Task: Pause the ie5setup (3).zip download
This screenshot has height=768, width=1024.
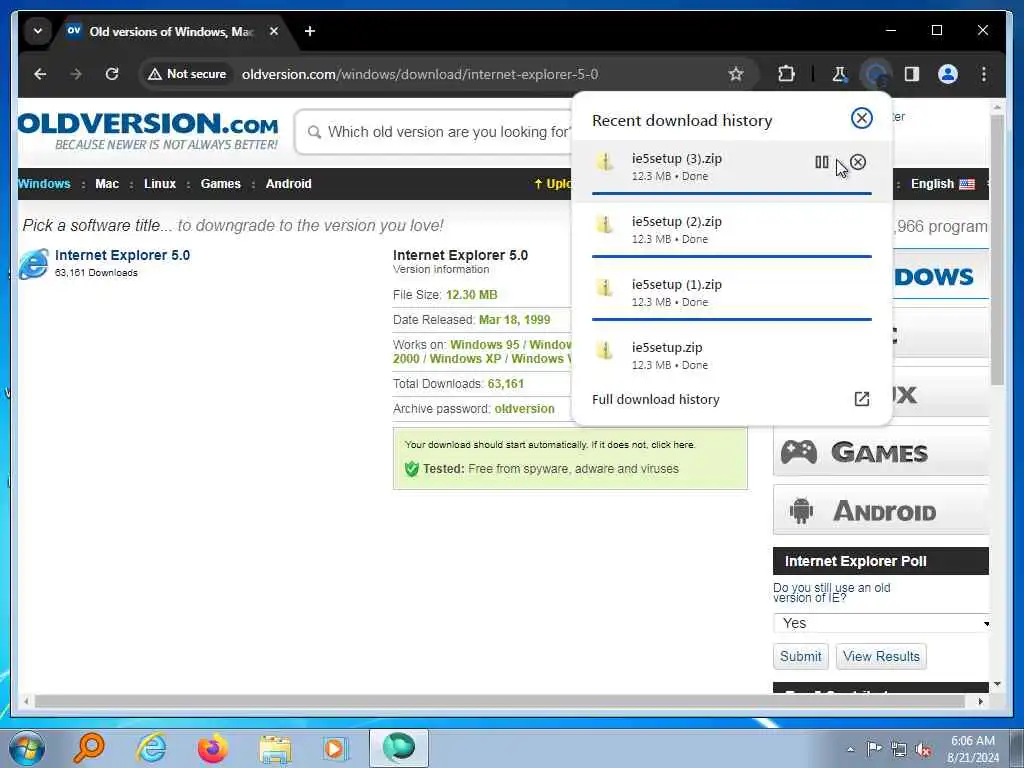Action: click(822, 162)
